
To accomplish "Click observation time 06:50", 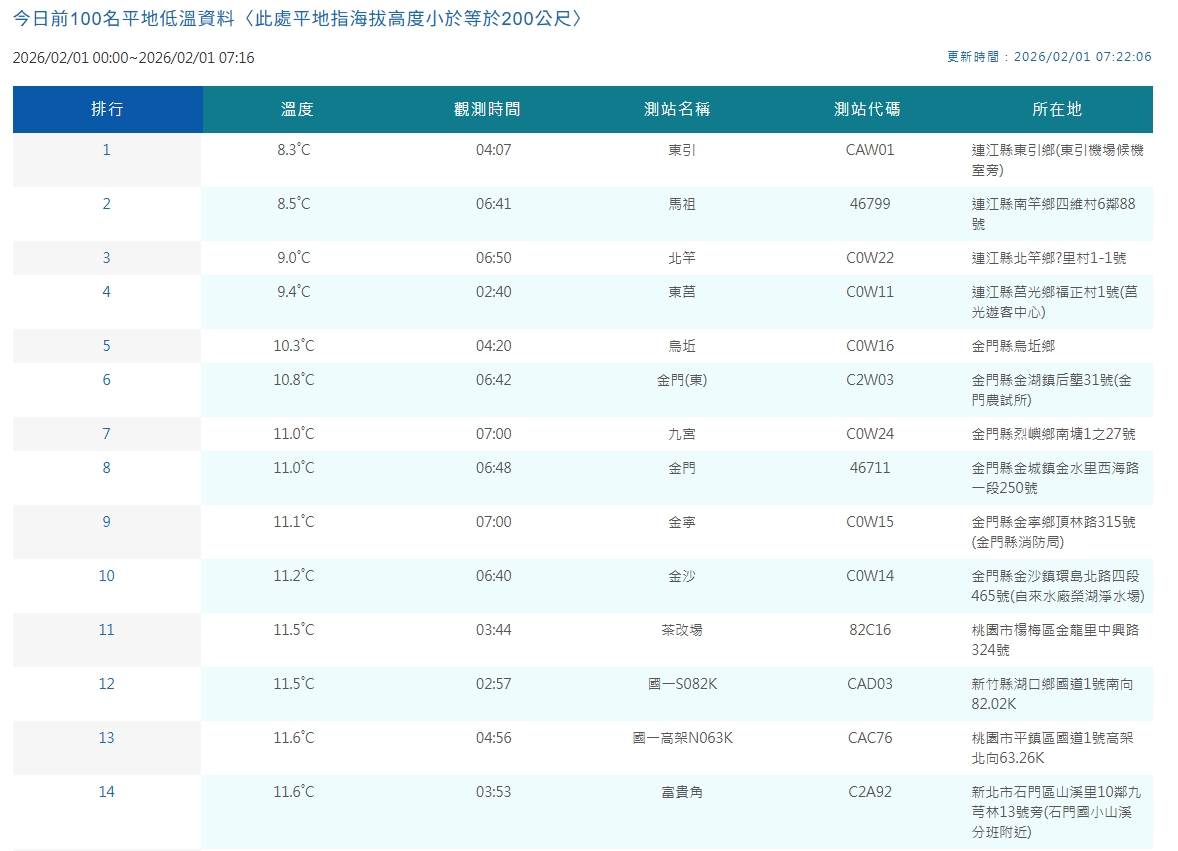I will tap(494, 258).
